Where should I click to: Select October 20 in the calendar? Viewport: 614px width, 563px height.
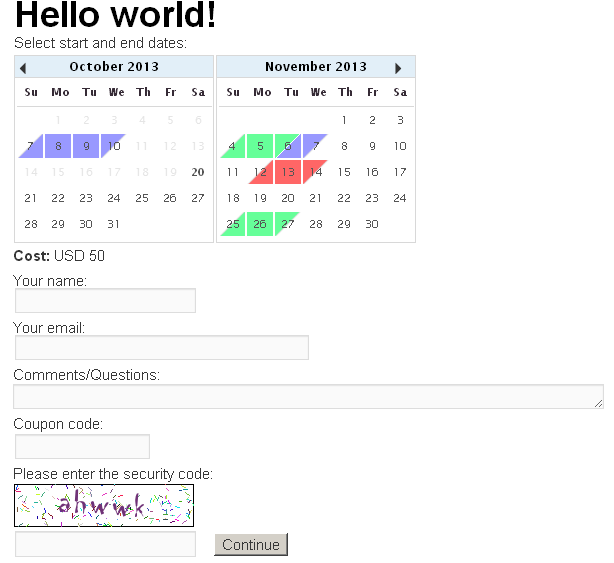pos(198,172)
